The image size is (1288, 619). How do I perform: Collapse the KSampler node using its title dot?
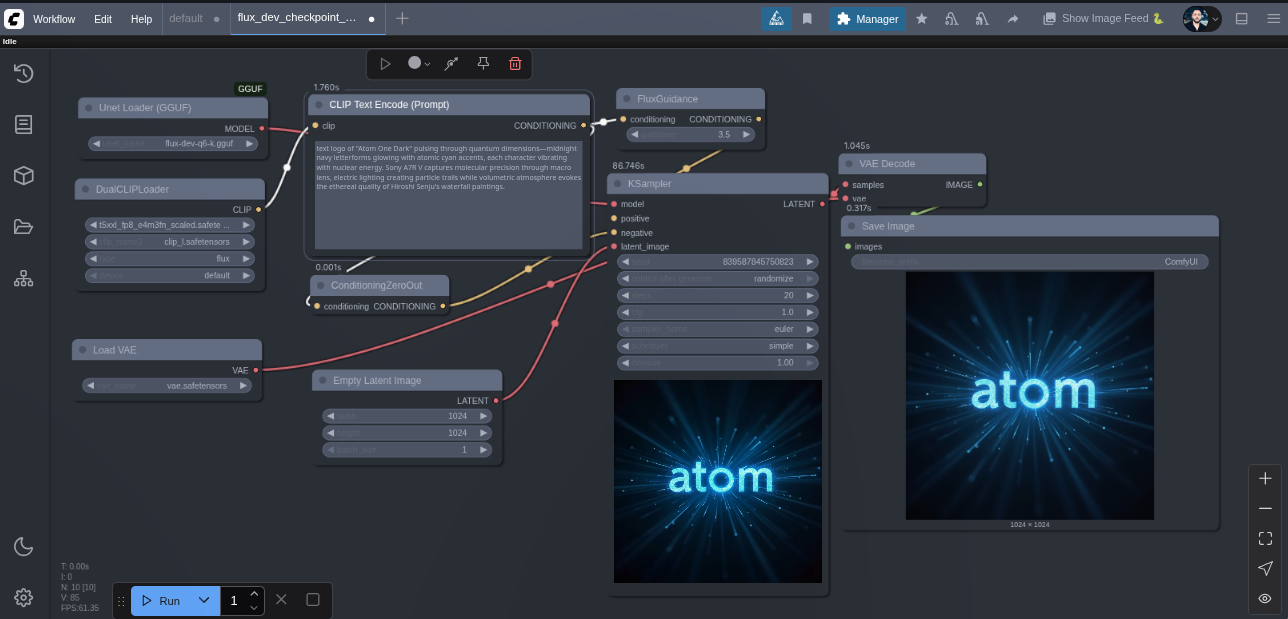click(x=618, y=184)
